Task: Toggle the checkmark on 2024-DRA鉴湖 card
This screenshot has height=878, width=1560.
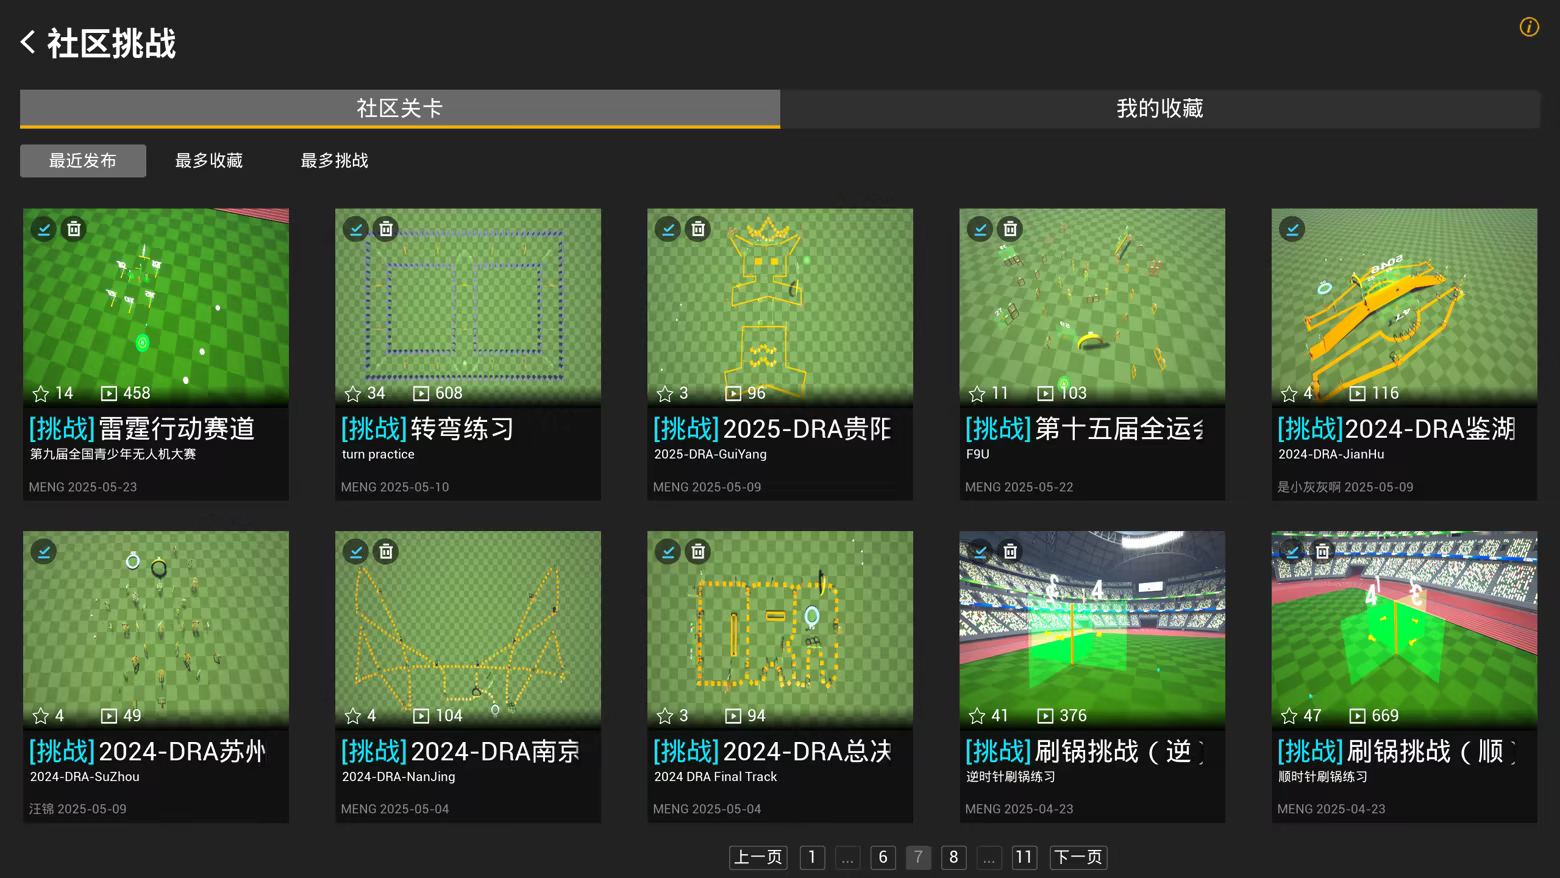Action: coord(1292,229)
